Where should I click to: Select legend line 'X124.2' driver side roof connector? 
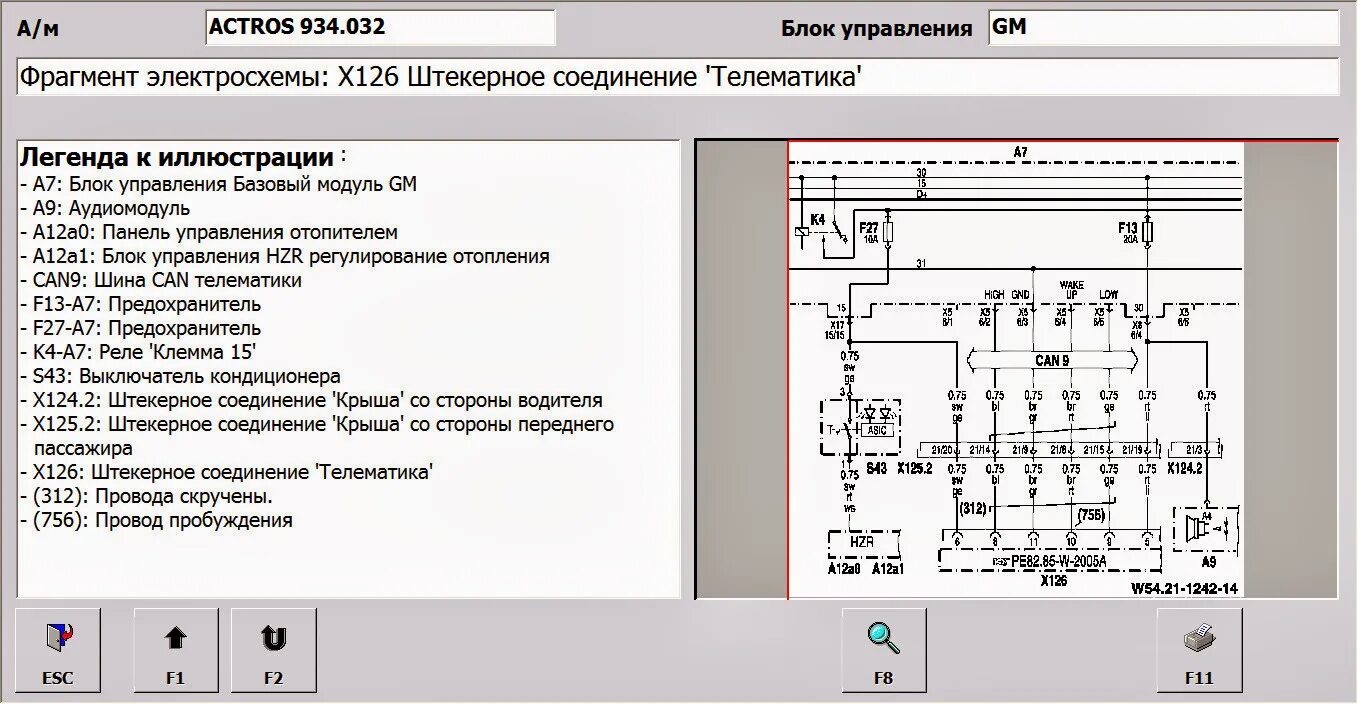(311, 400)
